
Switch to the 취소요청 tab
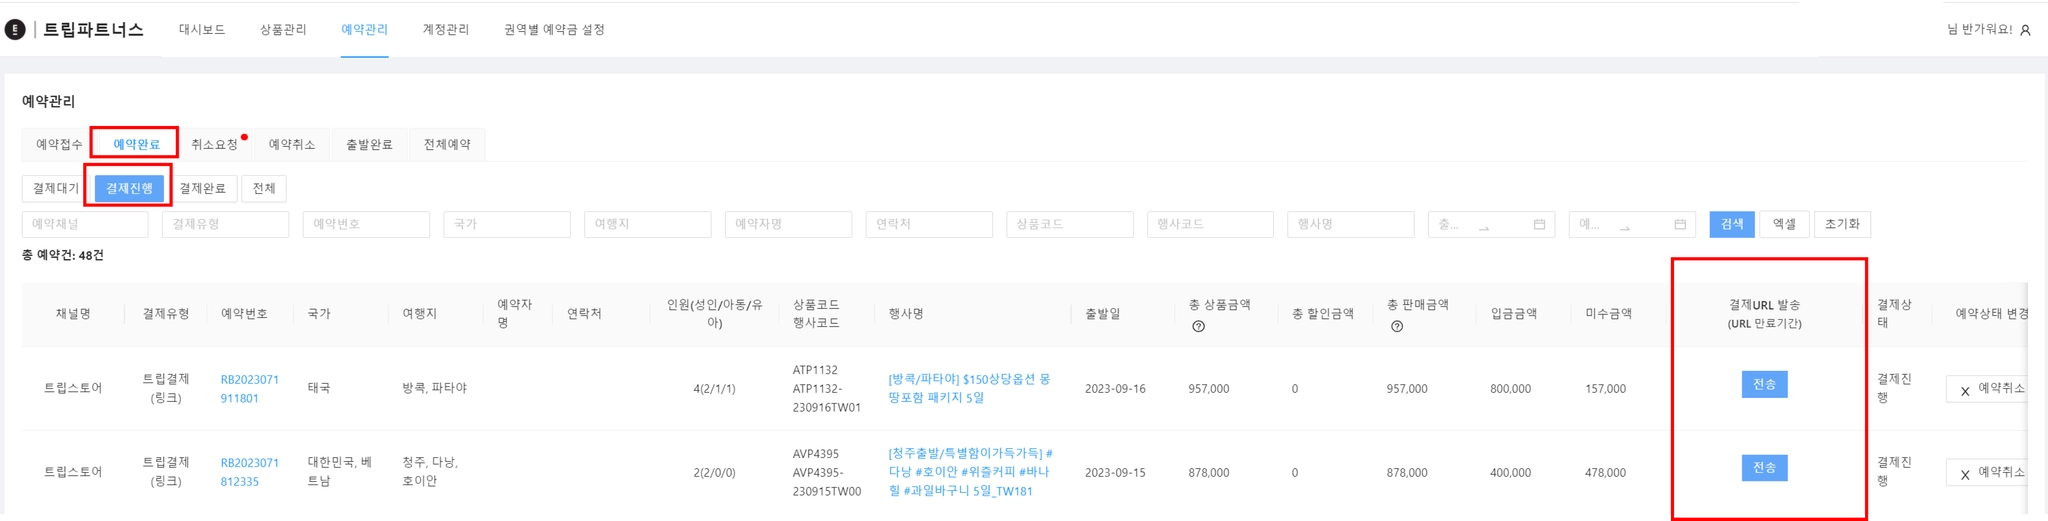tap(214, 144)
